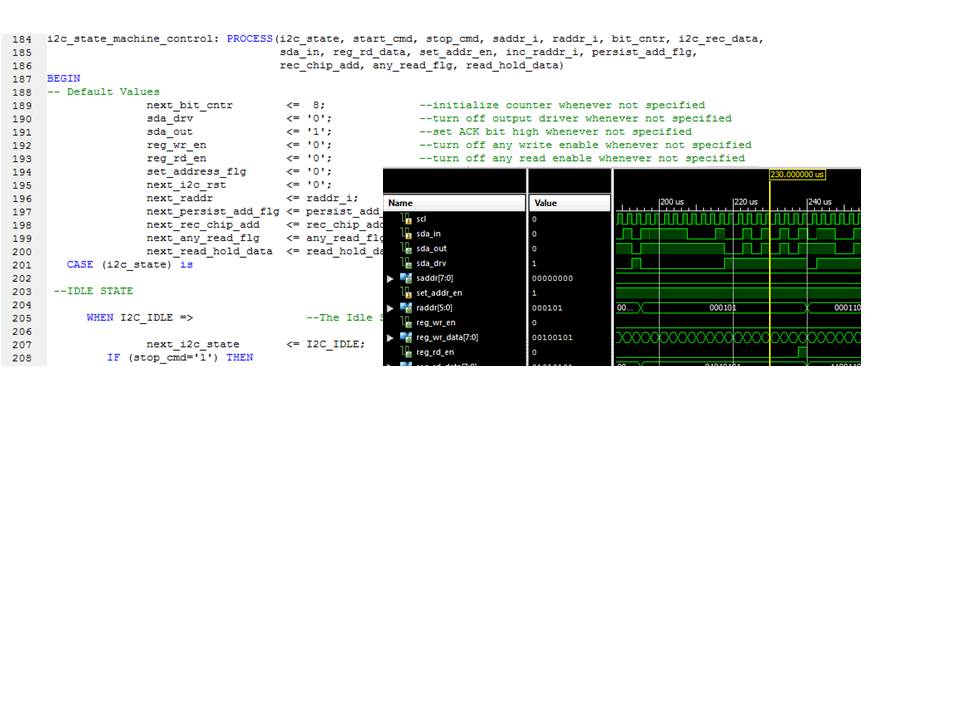The image size is (960, 720).
Task: Click the reg_rd_en signal icon
Action: (x=406, y=352)
